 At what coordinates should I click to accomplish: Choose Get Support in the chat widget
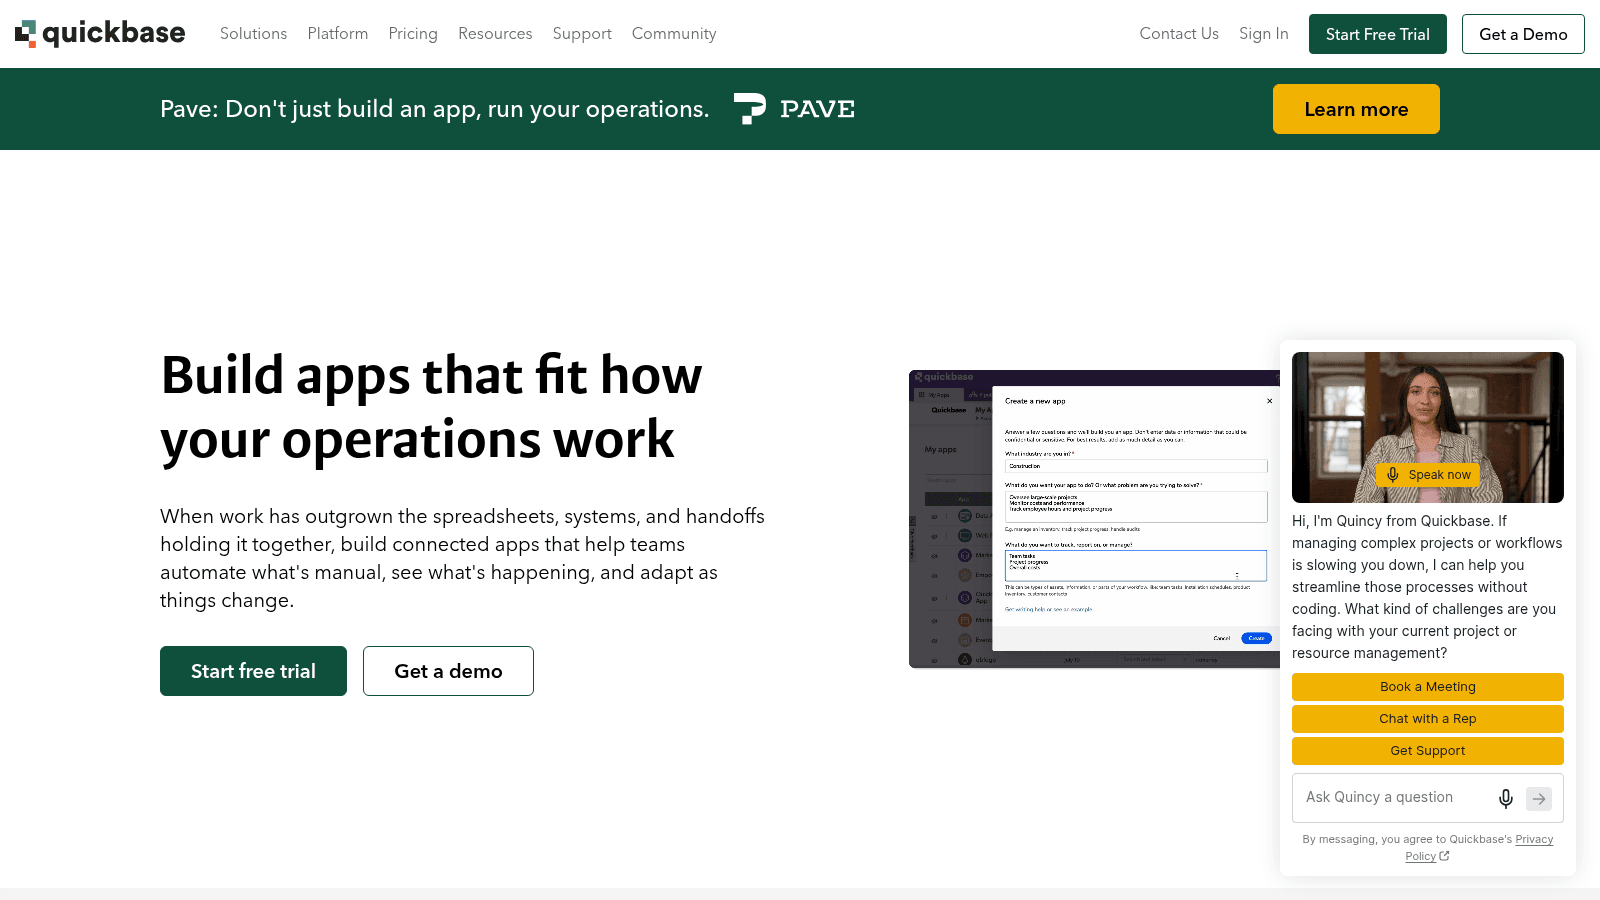point(1428,751)
